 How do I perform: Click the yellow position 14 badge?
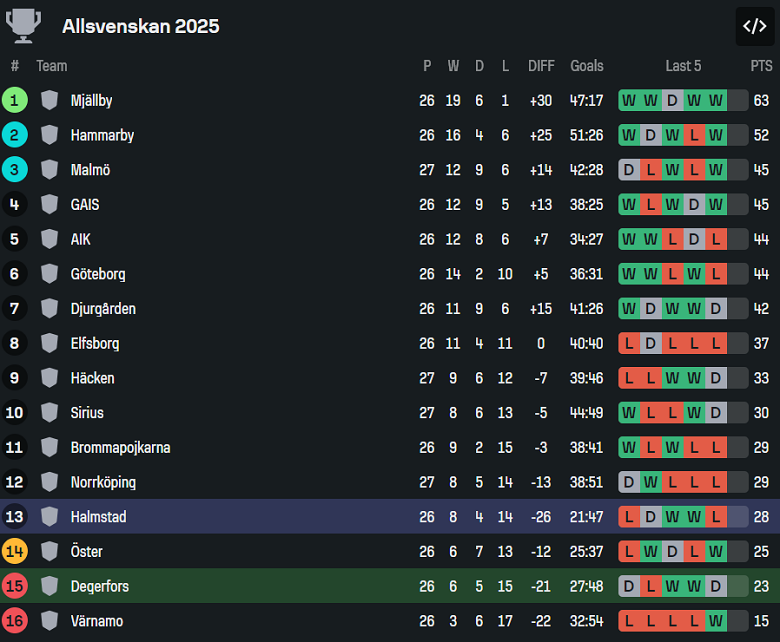15,551
